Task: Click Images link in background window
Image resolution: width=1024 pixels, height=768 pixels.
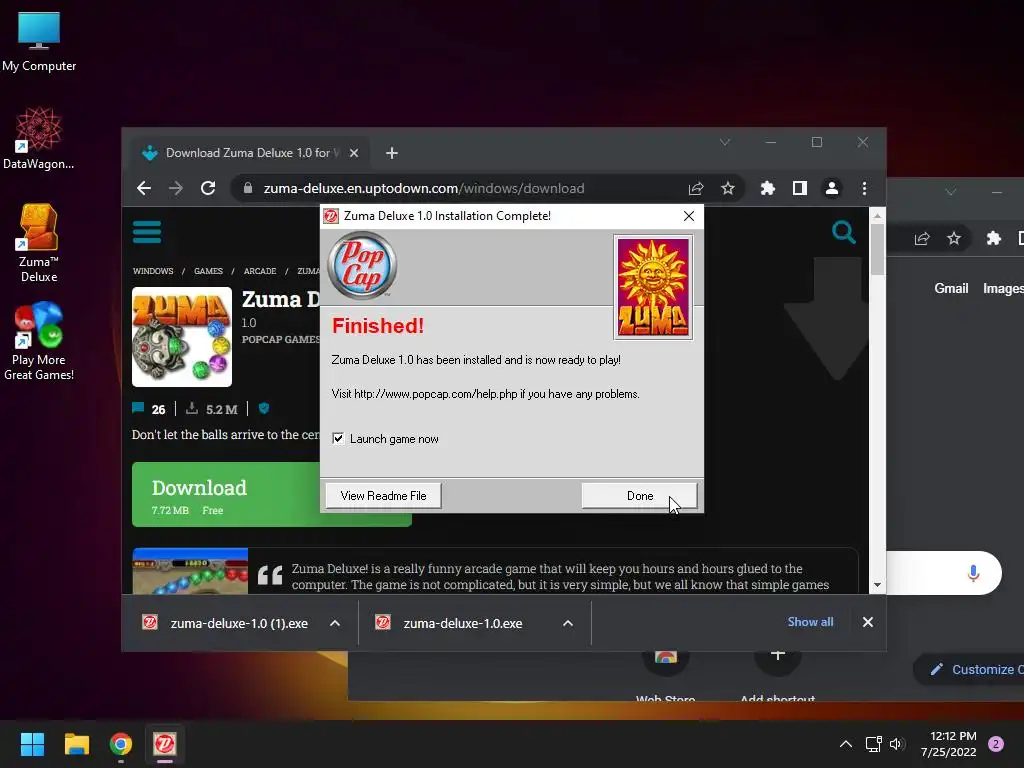Action: point(1003,288)
